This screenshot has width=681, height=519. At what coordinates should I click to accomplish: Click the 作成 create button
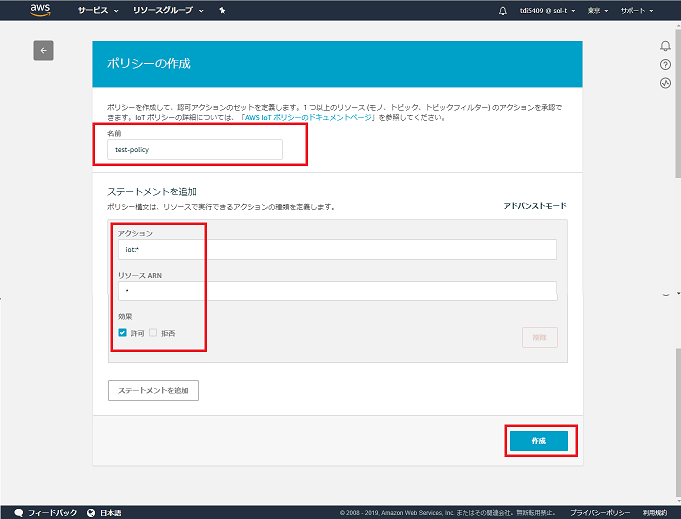pyautogui.click(x=539, y=441)
